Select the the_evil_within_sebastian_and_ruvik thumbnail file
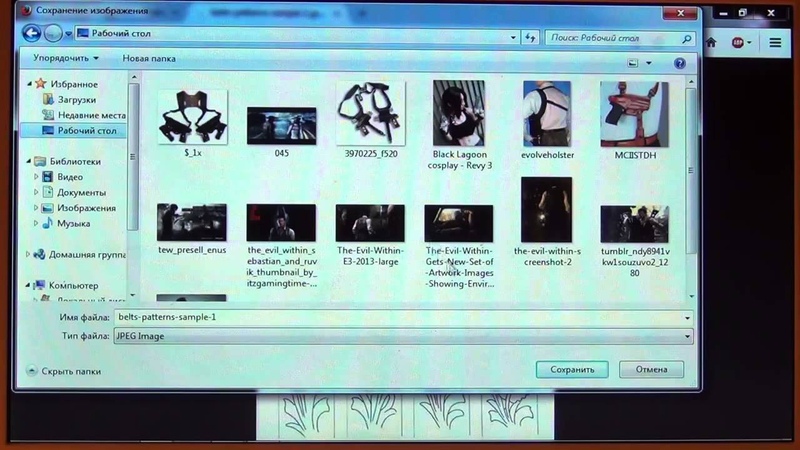Viewport: 800px width, 450px height. [x=281, y=223]
